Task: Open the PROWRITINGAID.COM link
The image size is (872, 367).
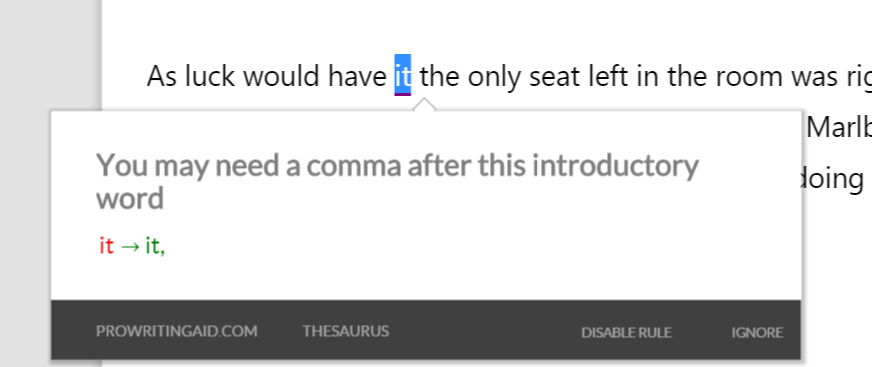Action: click(176, 331)
